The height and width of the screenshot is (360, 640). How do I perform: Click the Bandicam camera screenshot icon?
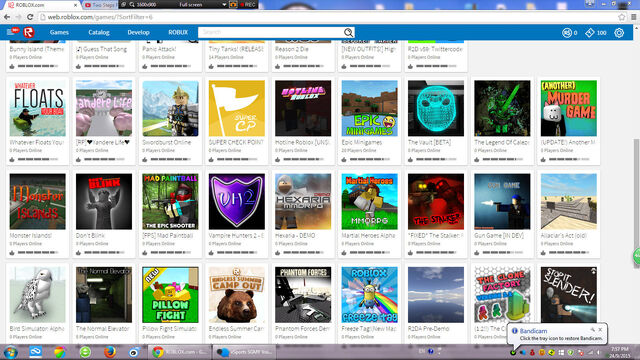point(233,4)
